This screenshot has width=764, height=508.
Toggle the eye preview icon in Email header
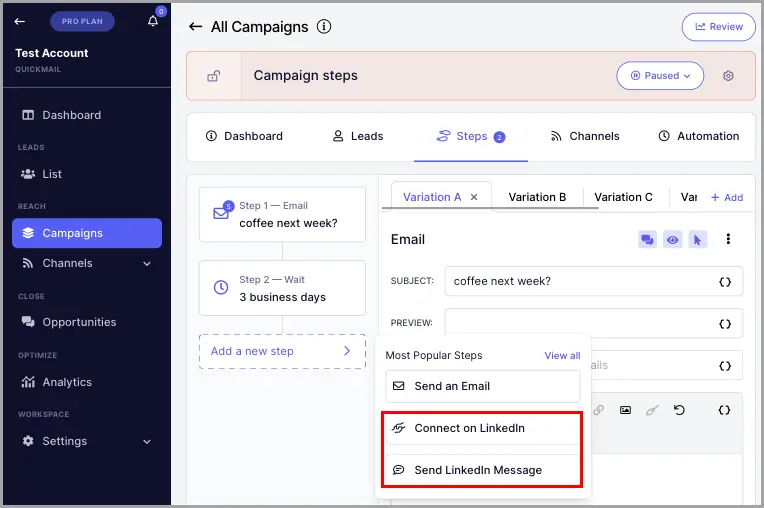[672, 240]
